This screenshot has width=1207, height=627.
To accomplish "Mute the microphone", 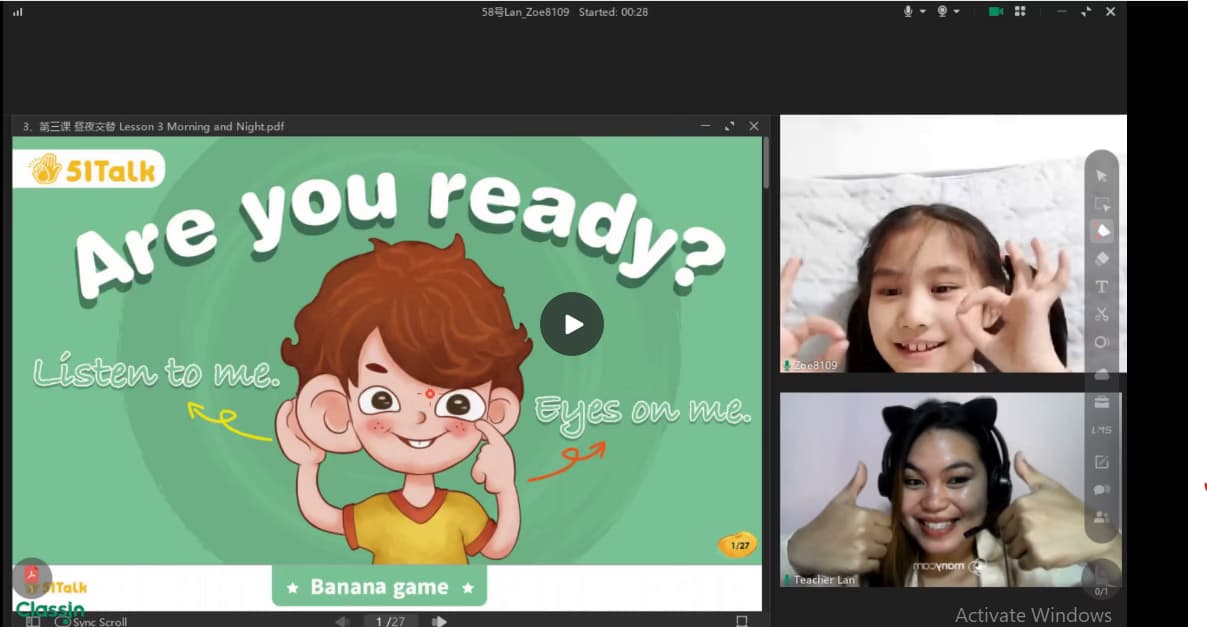I will pyautogui.click(x=908, y=11).
